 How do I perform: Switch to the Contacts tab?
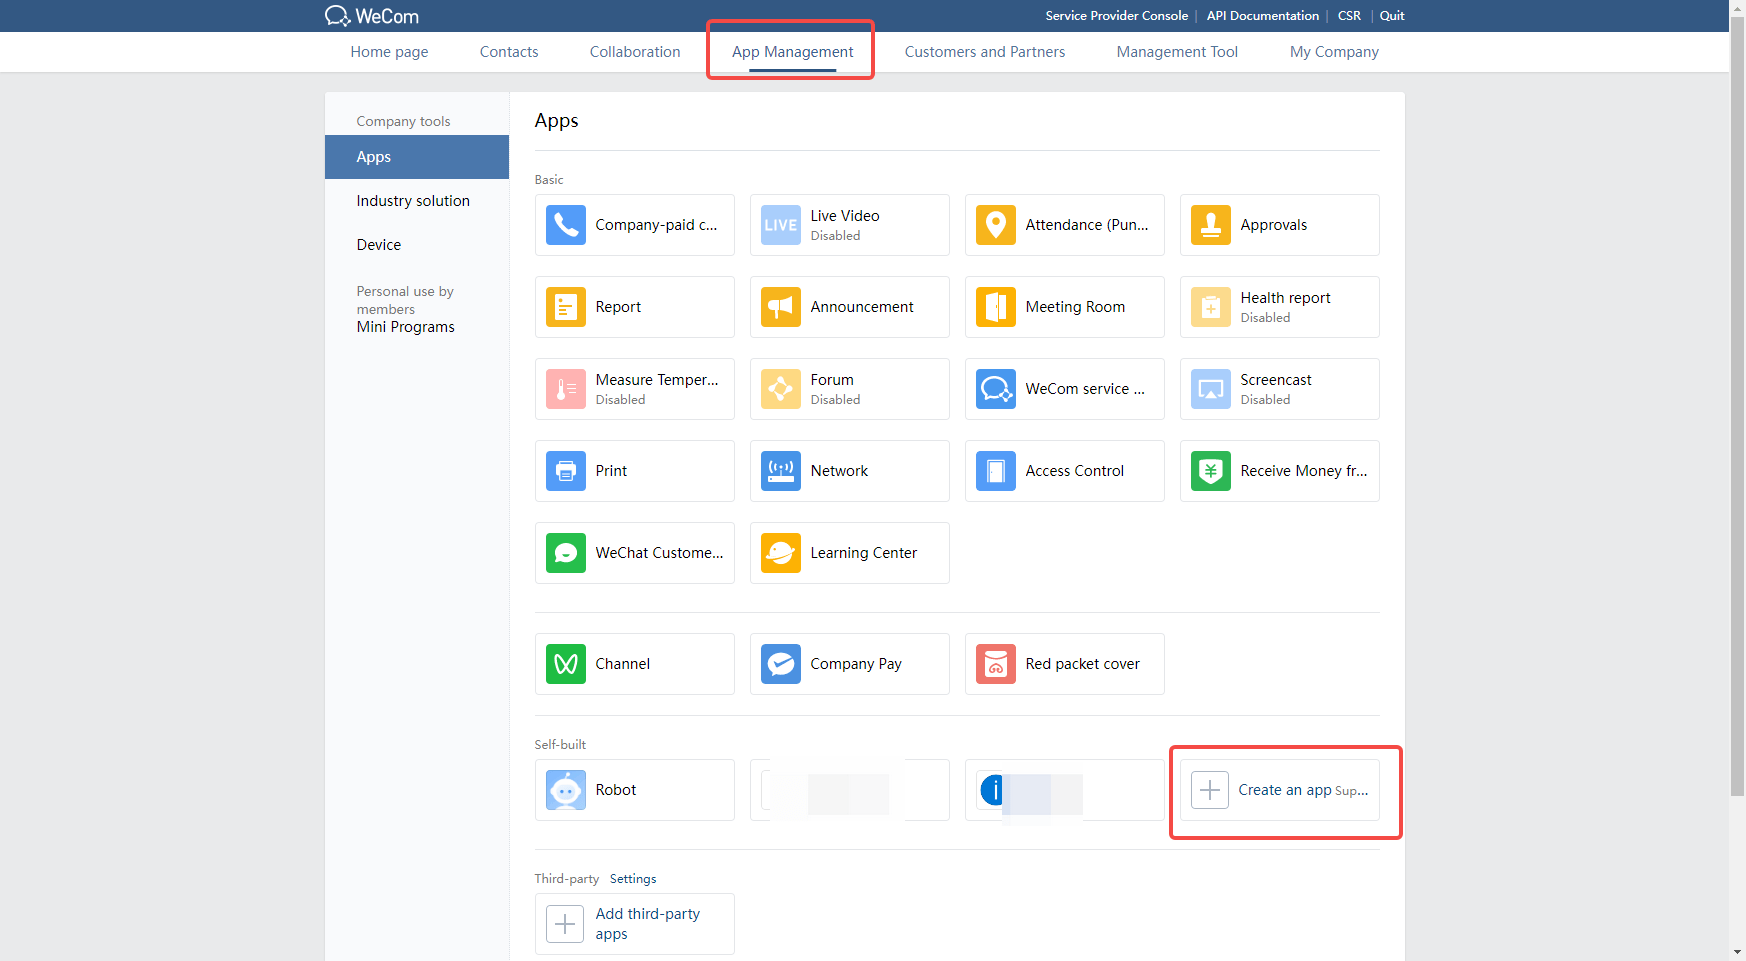click(x=508, y=51)
